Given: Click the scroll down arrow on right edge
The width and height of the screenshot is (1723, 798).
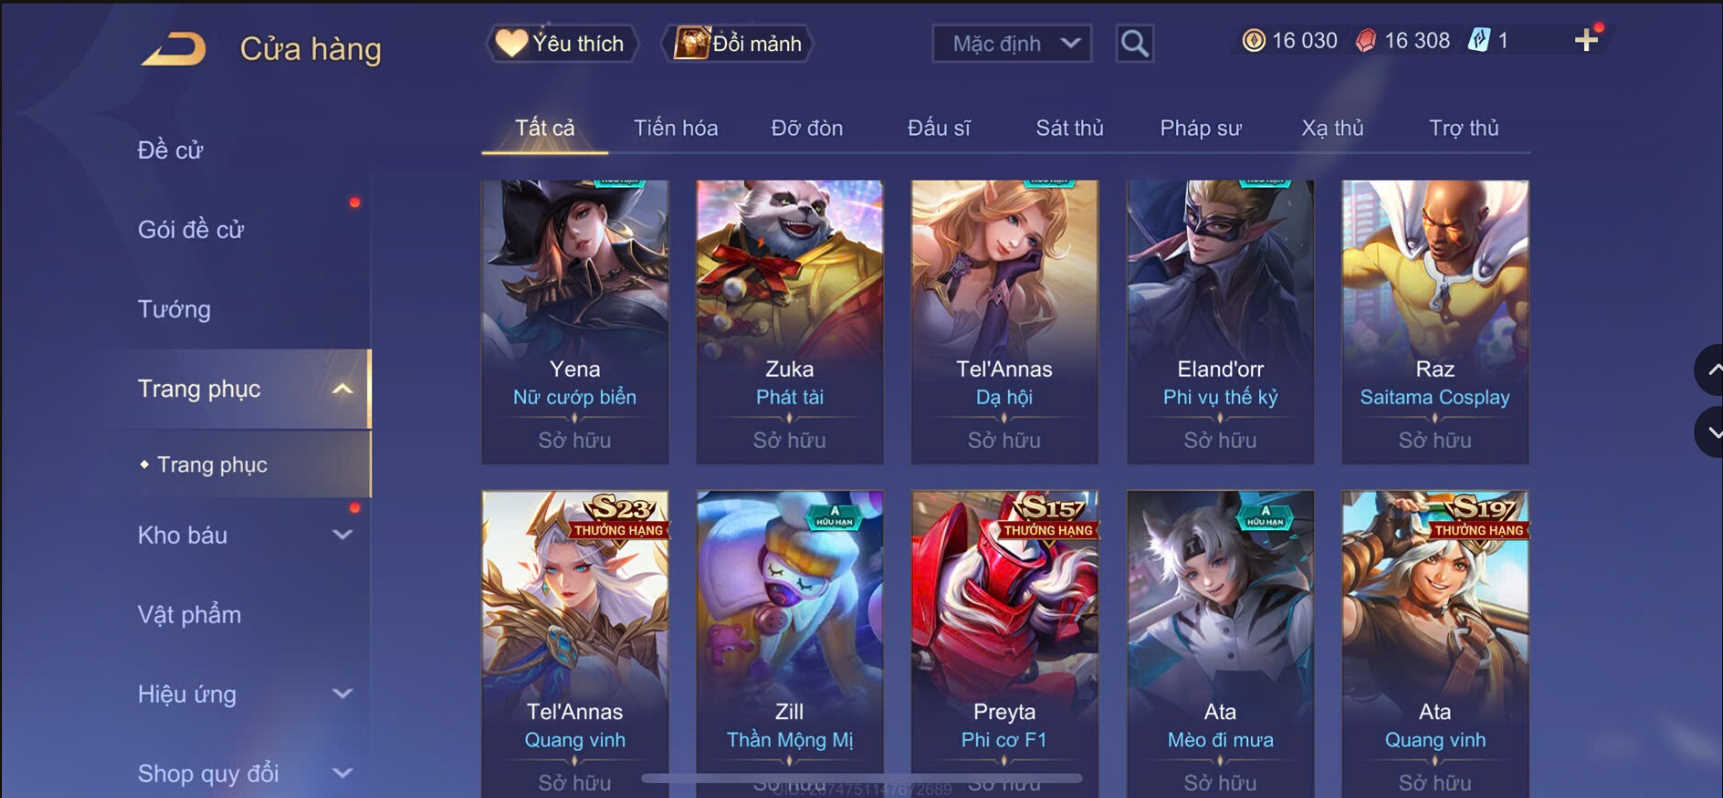Looking at the screenshot, I should click(1709, 432).
